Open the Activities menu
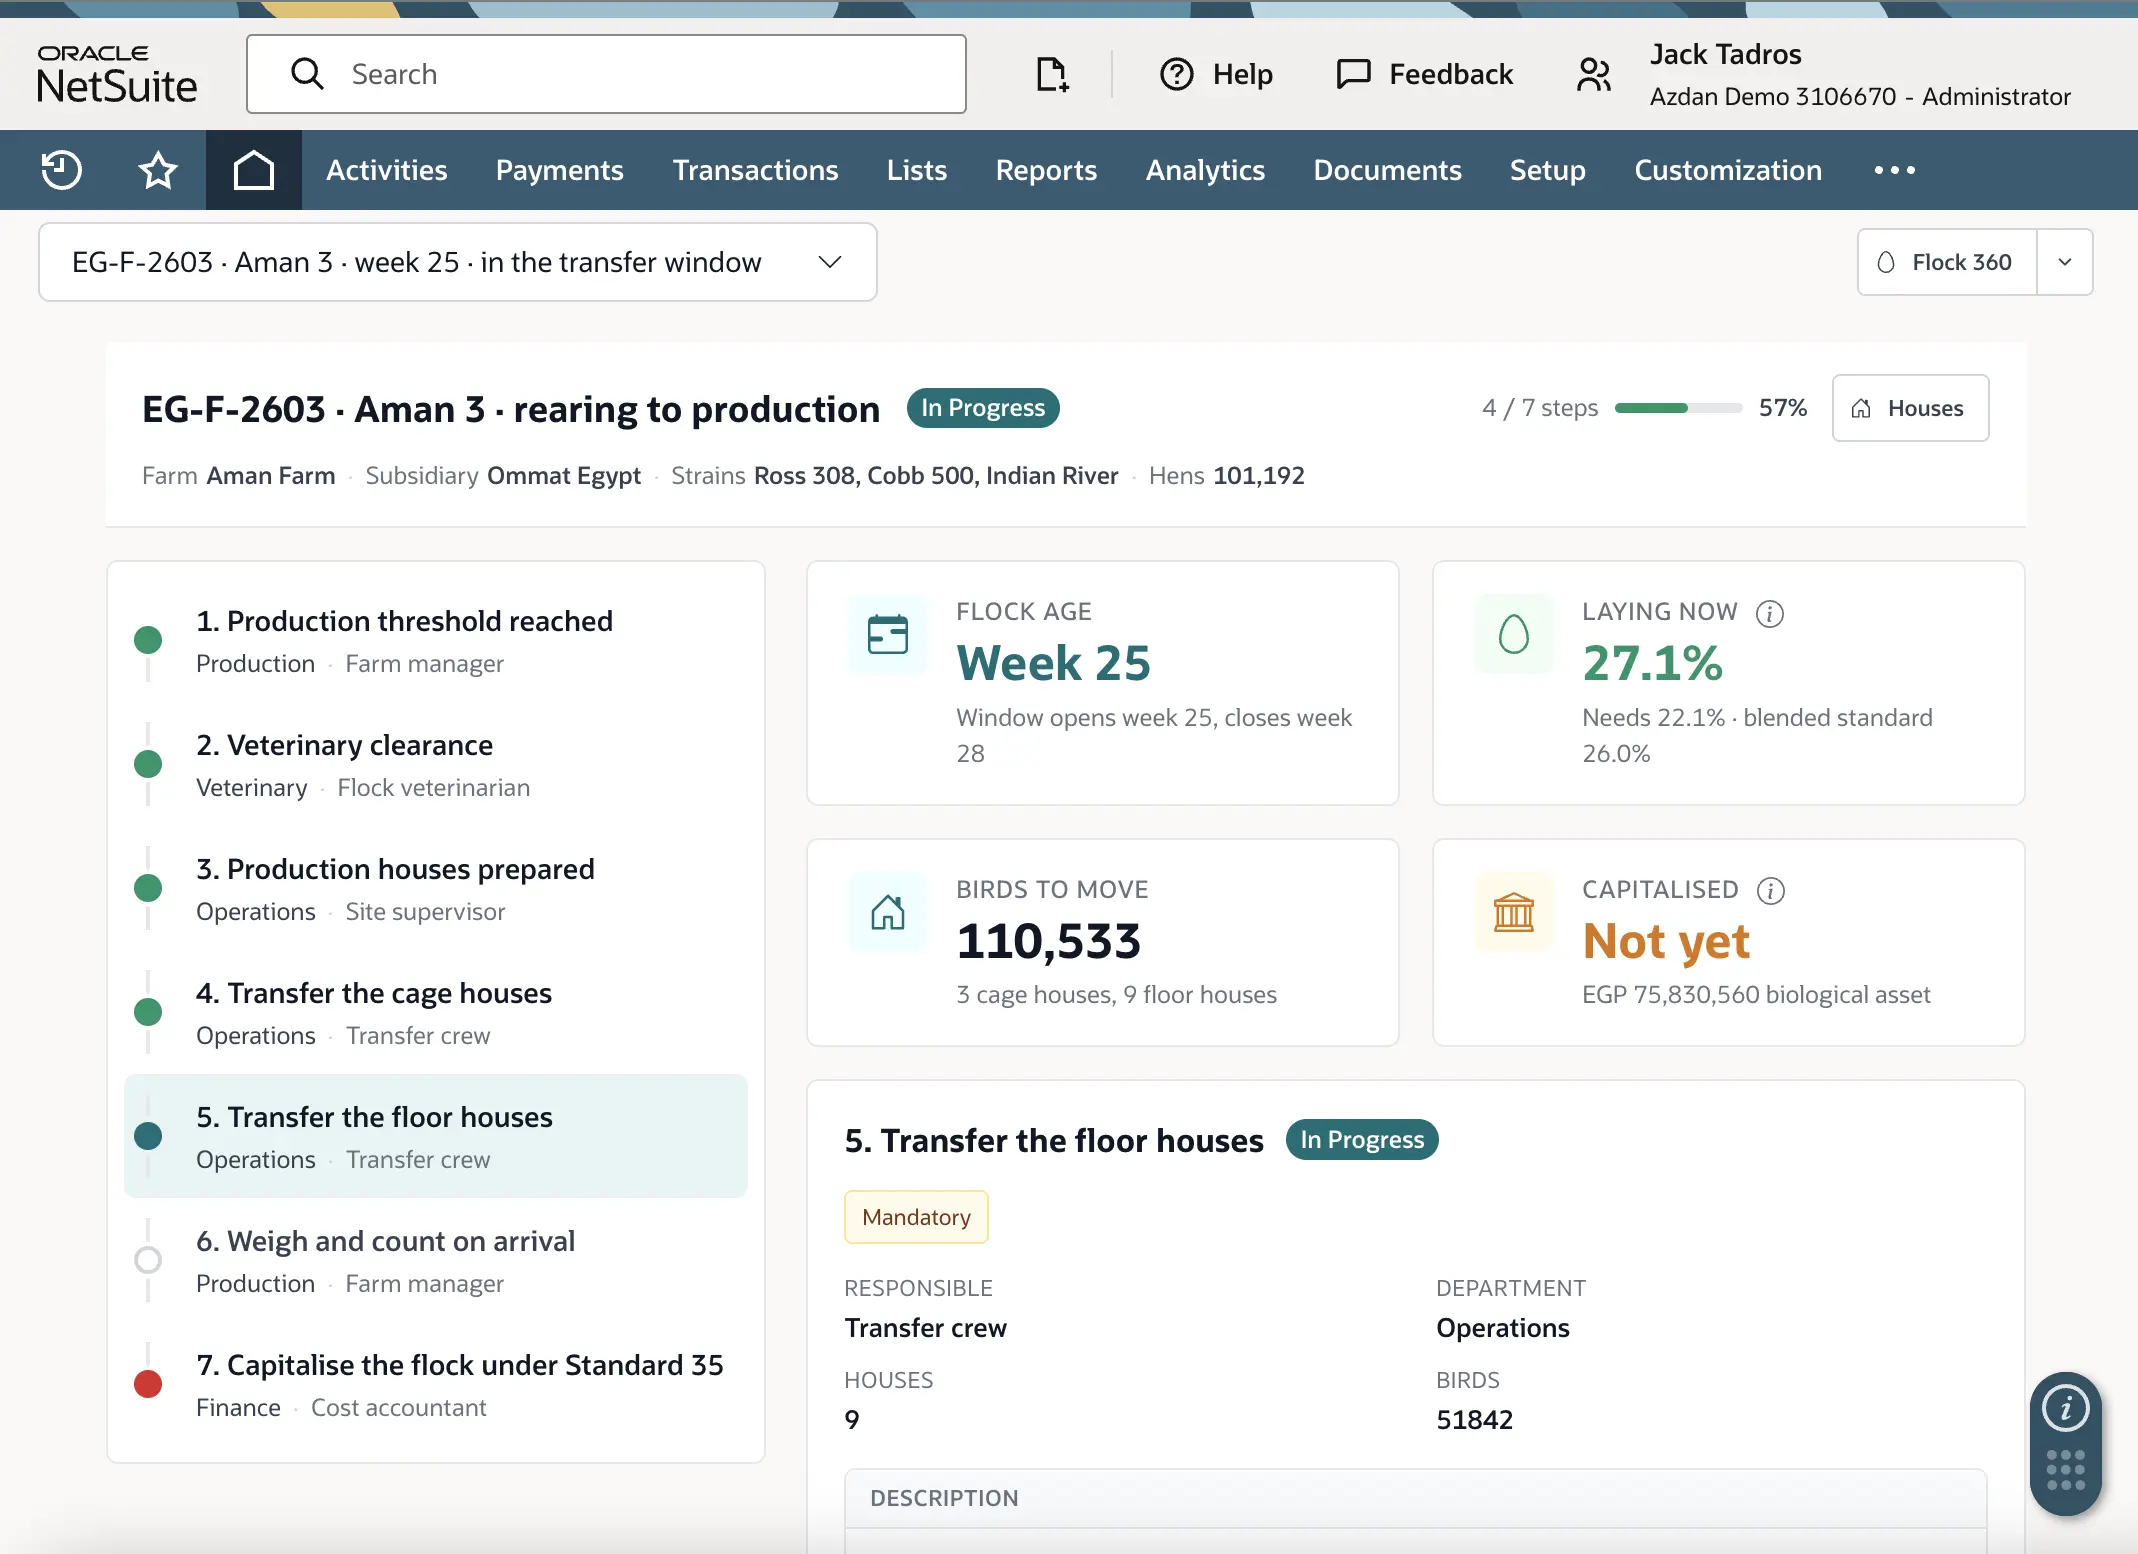 pos(387,170)
